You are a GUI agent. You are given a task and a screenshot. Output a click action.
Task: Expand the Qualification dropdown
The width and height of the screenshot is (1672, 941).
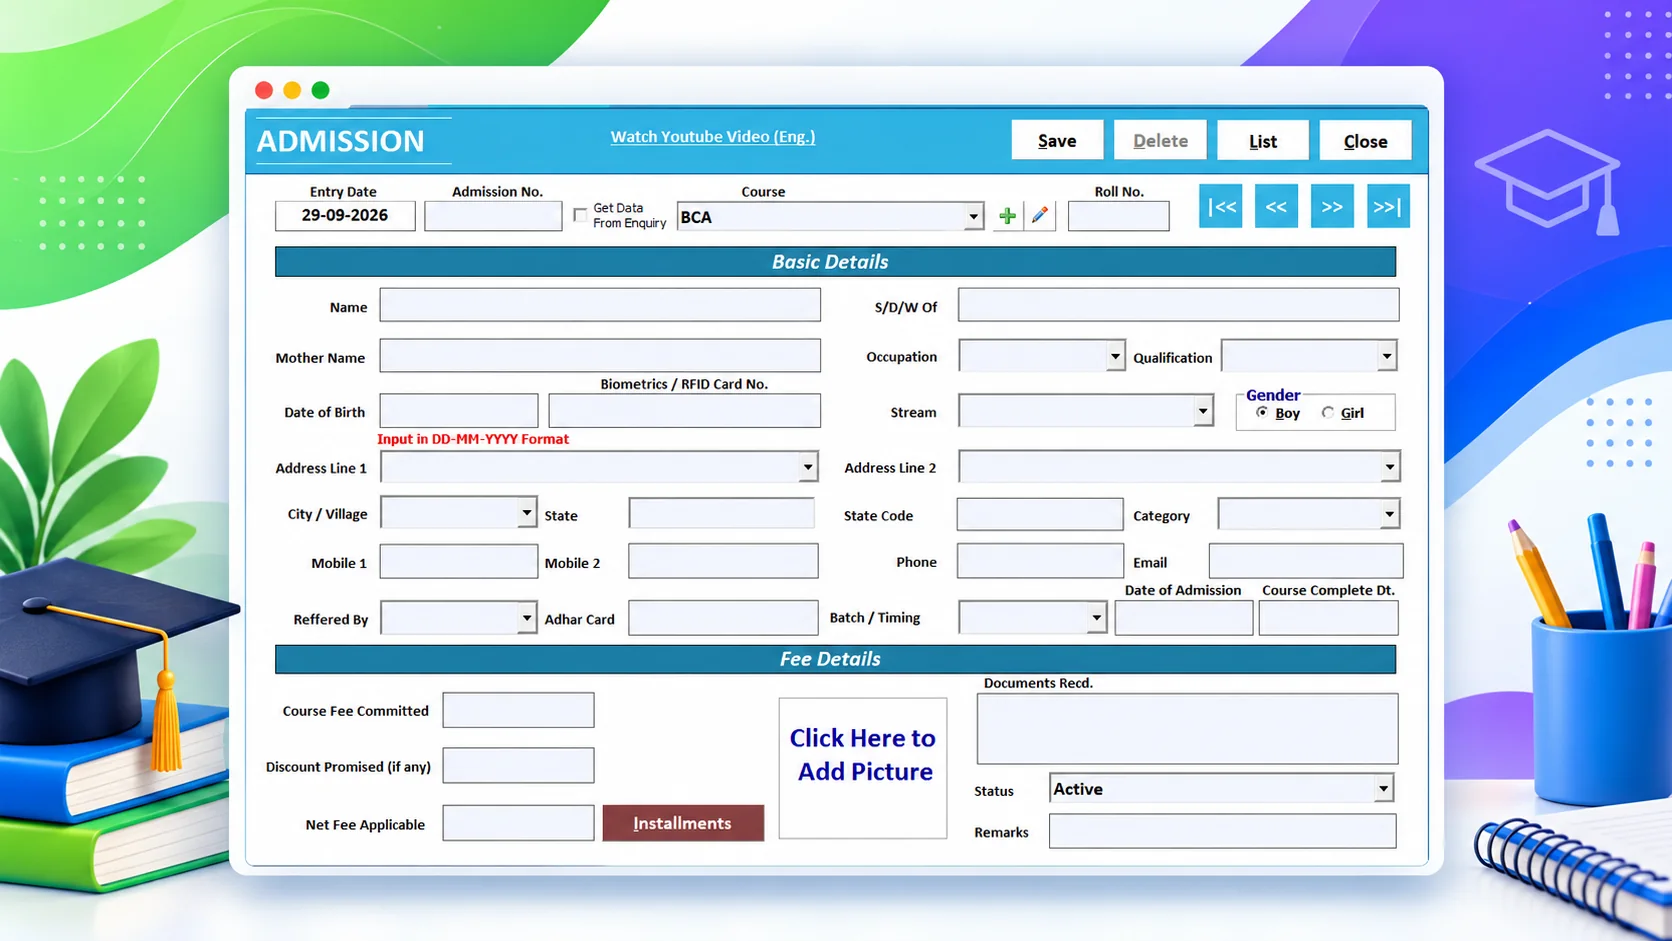tap(1386, 356)
